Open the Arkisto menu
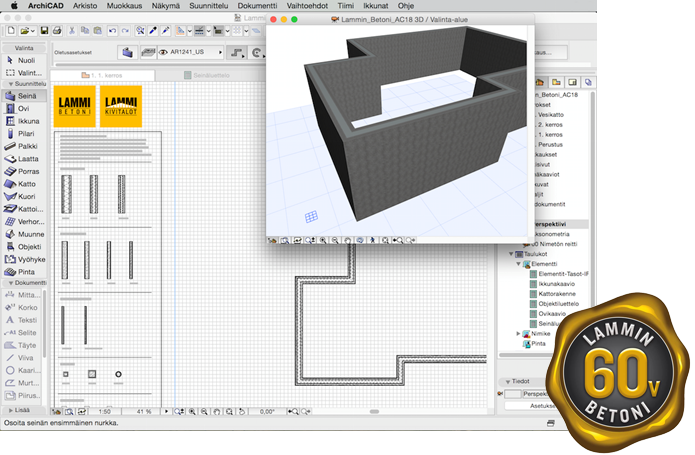The image size is (695, 455). pyautogui.click(x=85, y=6)
